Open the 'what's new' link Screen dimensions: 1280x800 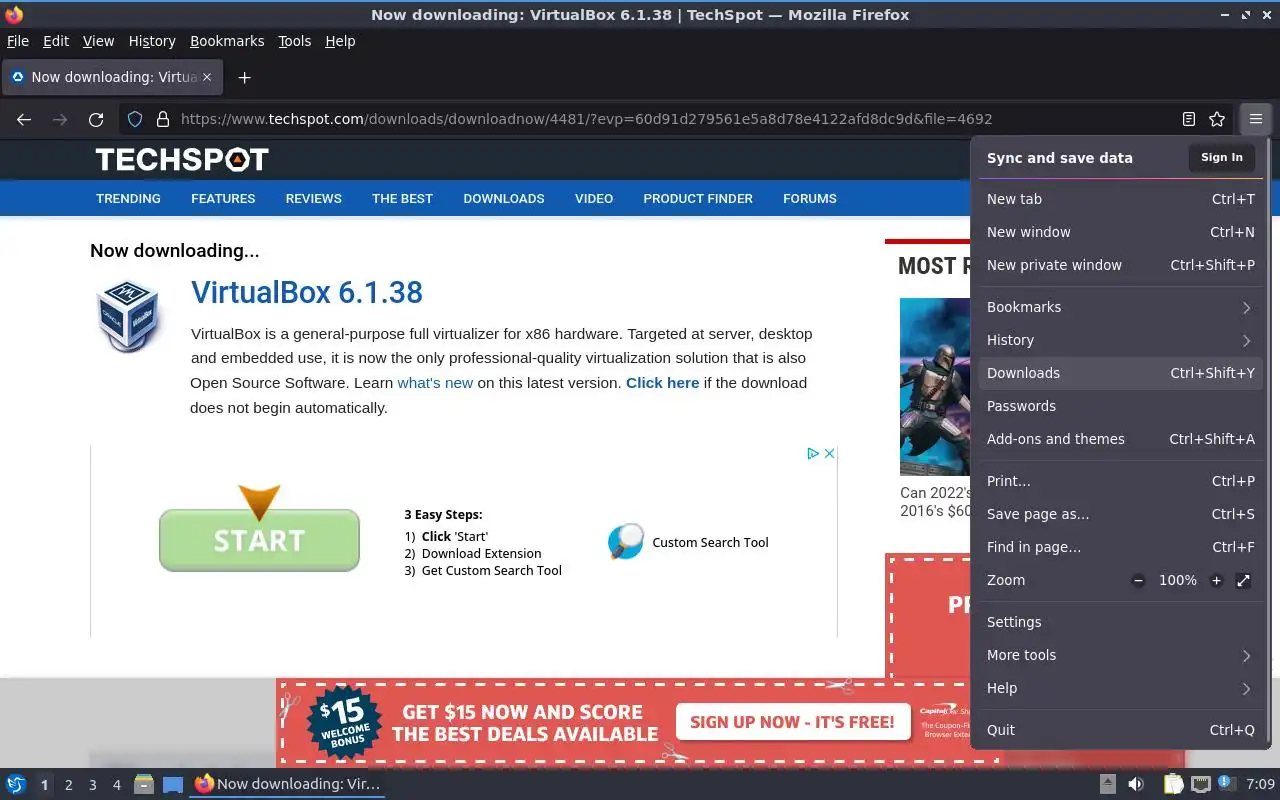coord(435,383)
